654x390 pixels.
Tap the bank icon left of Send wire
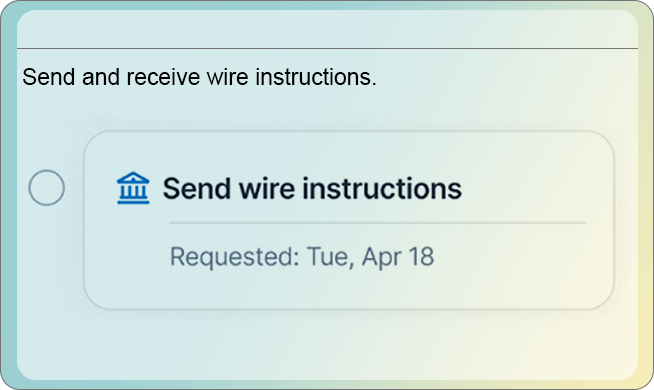click(133, 188)
